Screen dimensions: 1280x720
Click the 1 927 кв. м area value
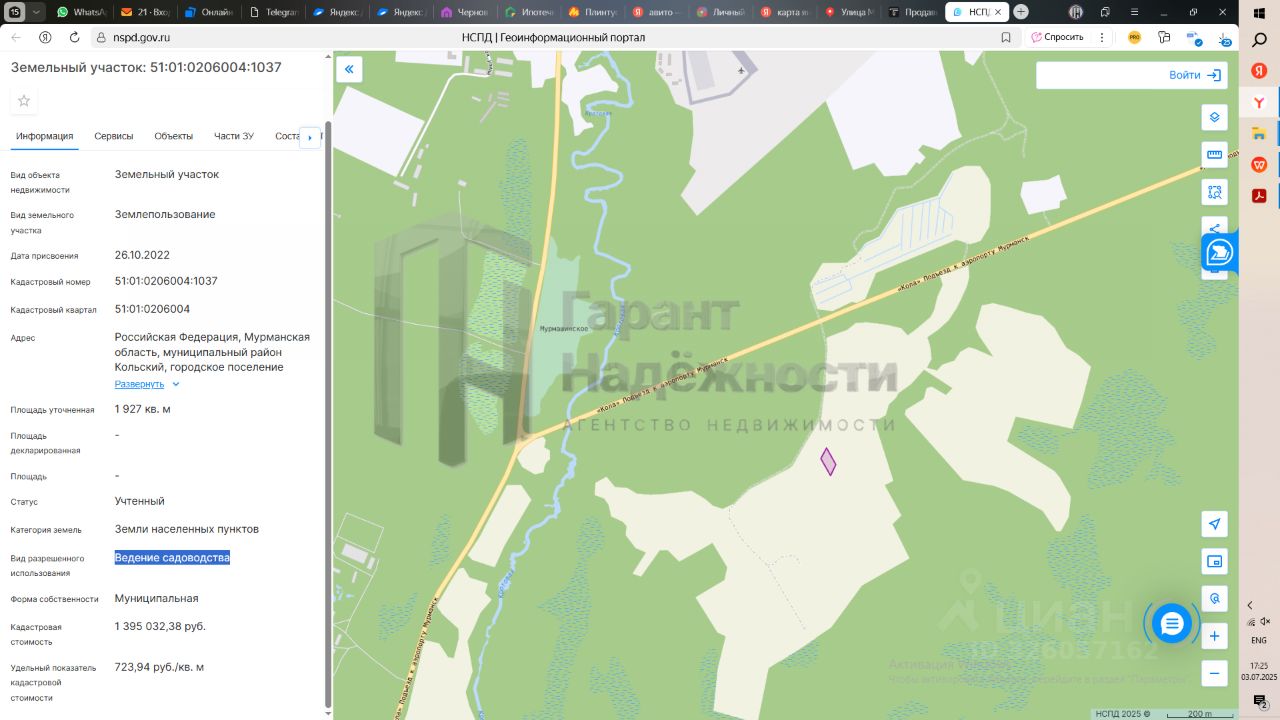(143, 409)
